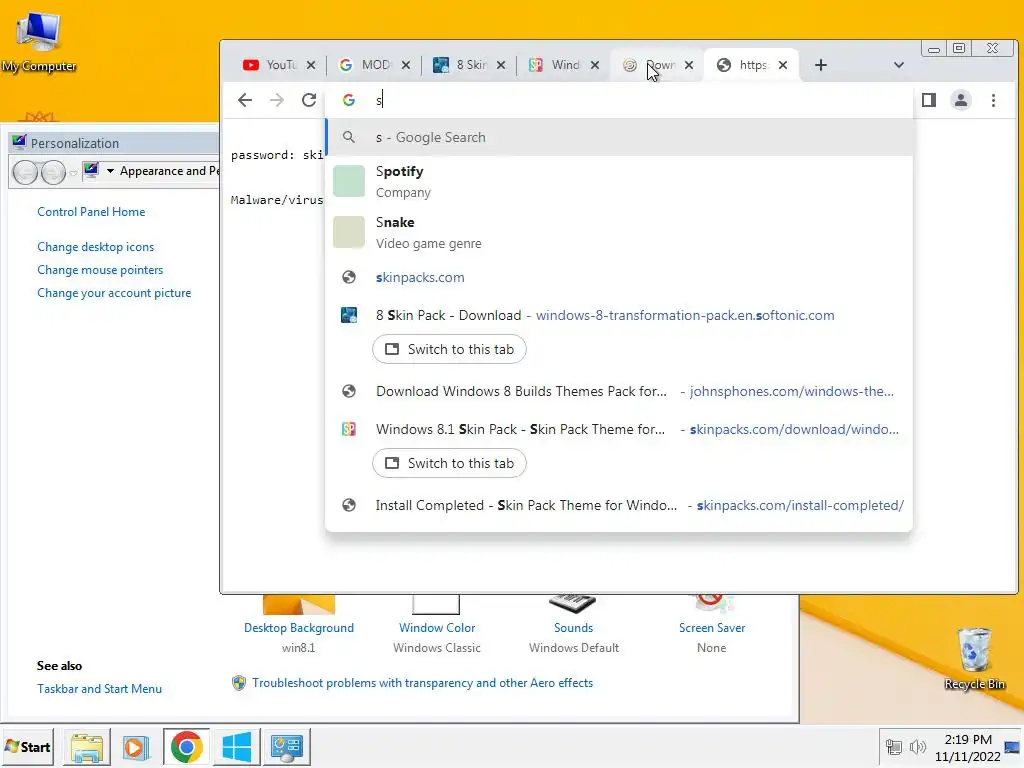Click the Personalization window back button
This screenshot has width=1024, height=768.
pos(25,172)
